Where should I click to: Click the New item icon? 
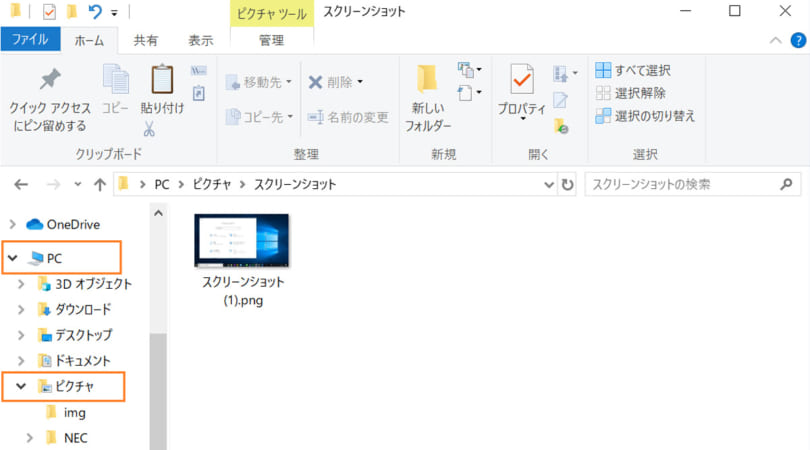pyautogui.click(x=469, y=70)
